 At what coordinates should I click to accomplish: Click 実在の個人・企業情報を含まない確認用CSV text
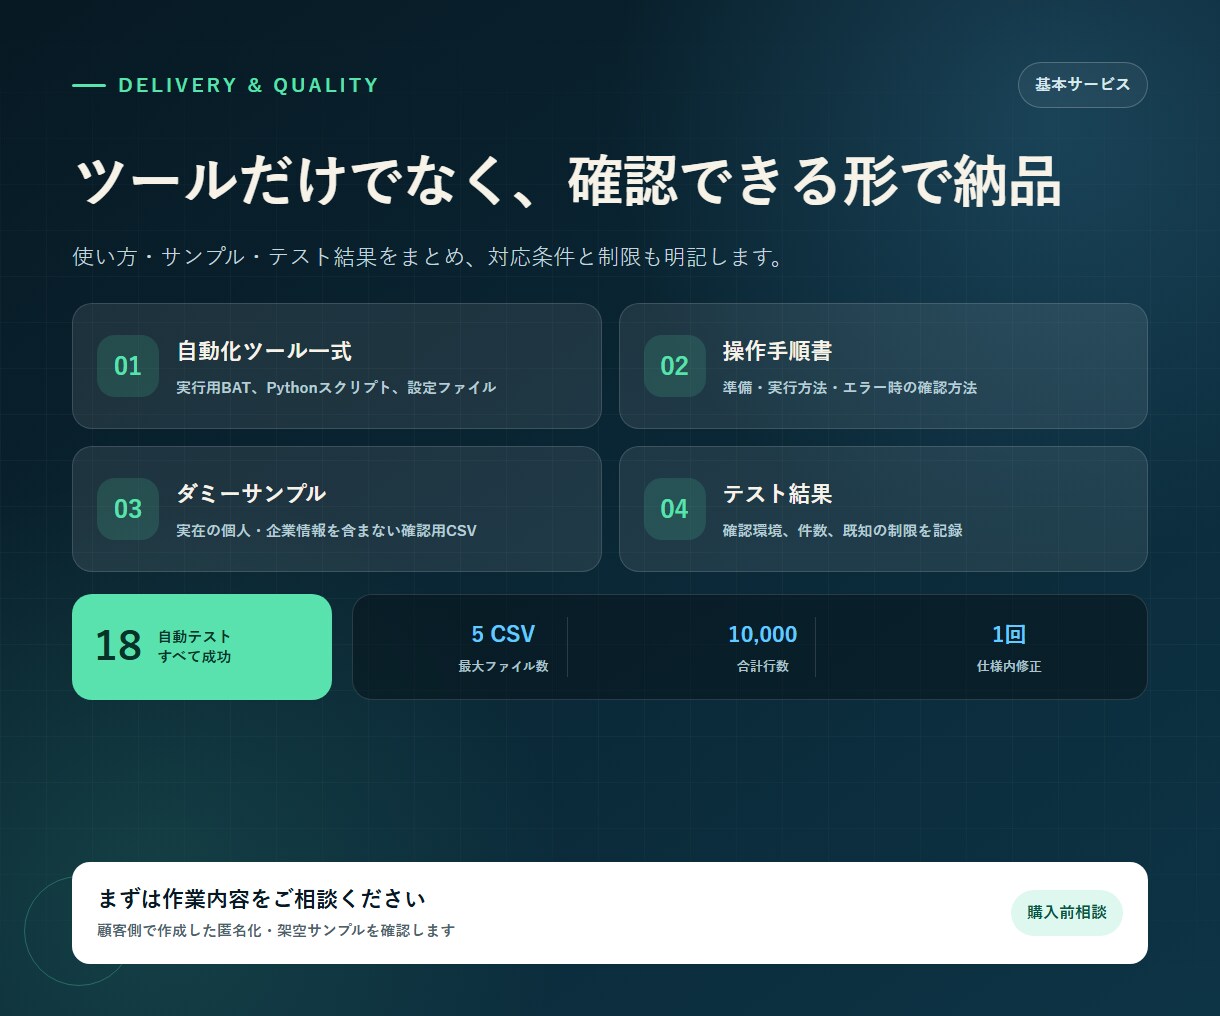point(326,530)
